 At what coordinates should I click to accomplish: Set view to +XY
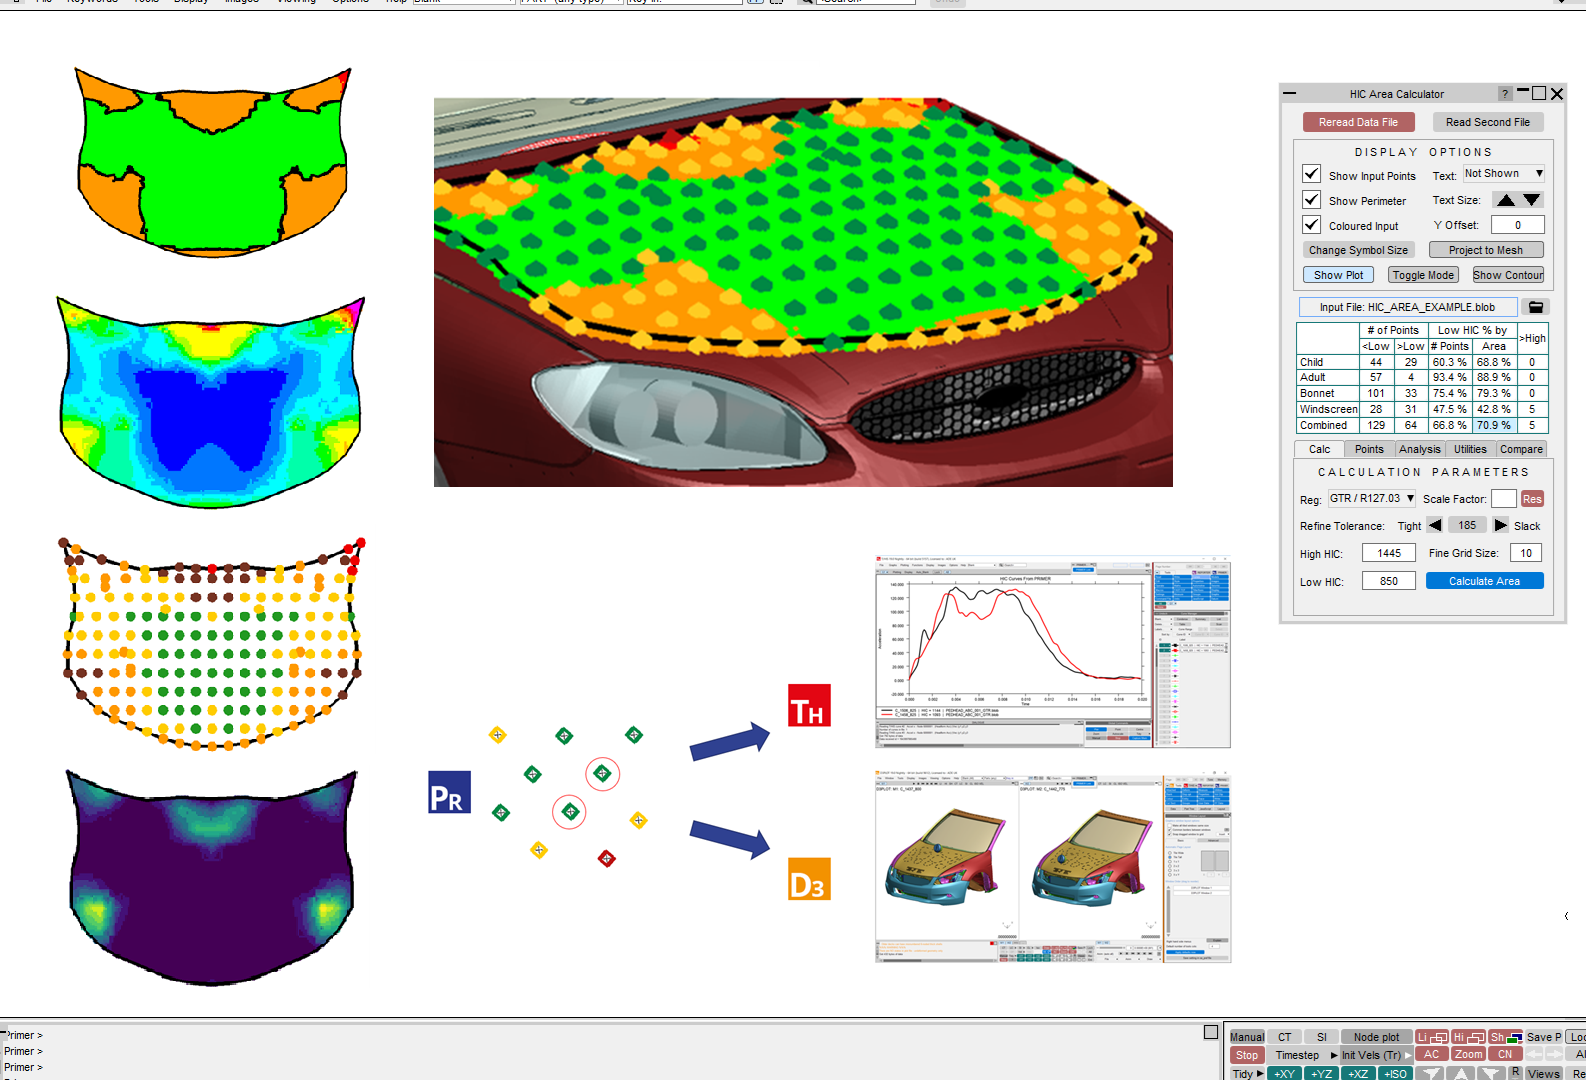point(1284,1073)
